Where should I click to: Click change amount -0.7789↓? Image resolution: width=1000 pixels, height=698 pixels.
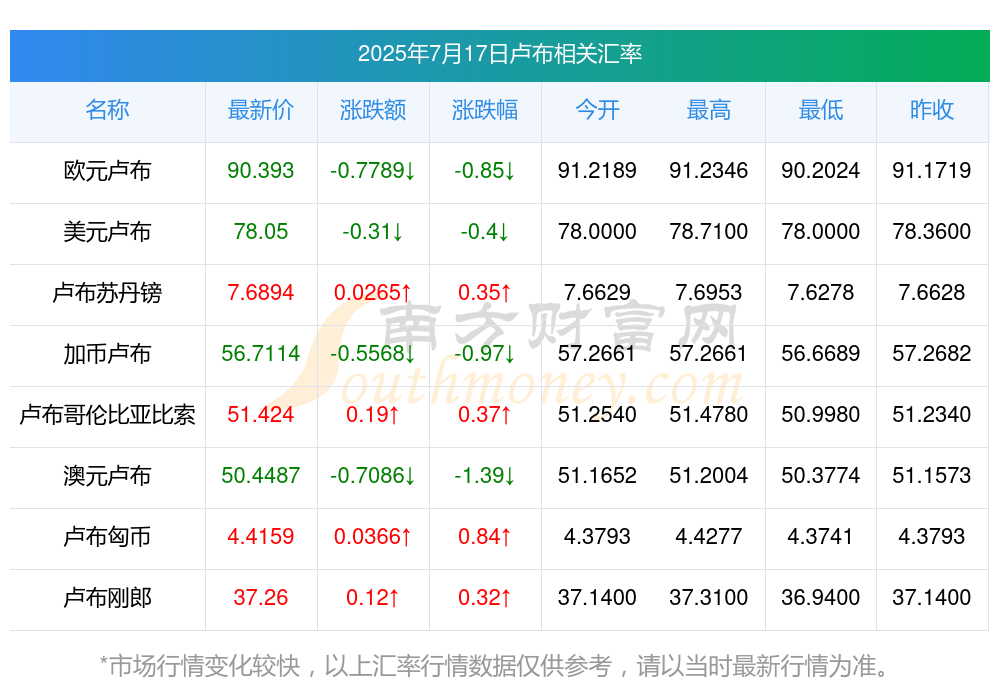373,170
